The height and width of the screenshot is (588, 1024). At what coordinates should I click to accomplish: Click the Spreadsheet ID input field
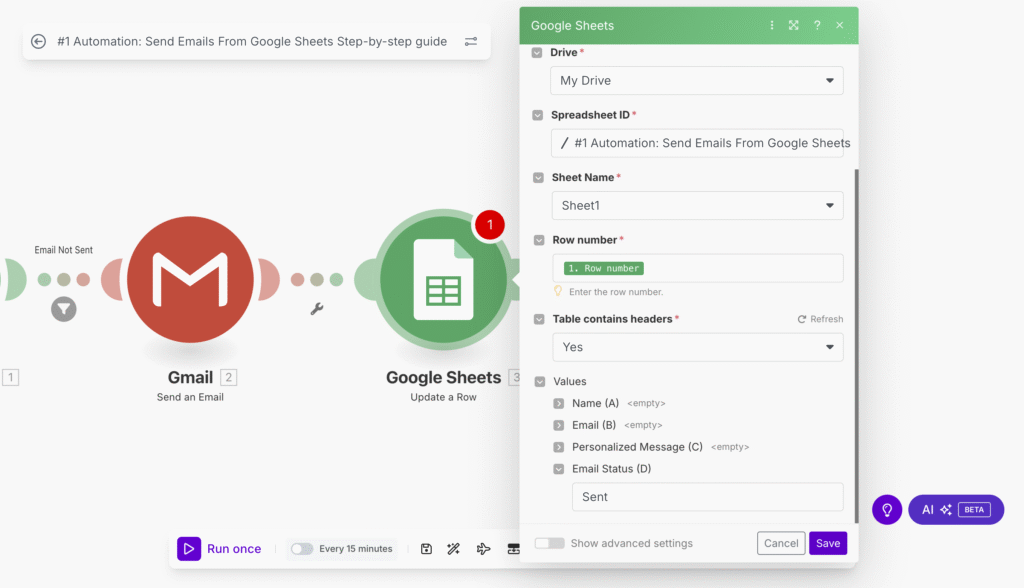tap(697, 143)
